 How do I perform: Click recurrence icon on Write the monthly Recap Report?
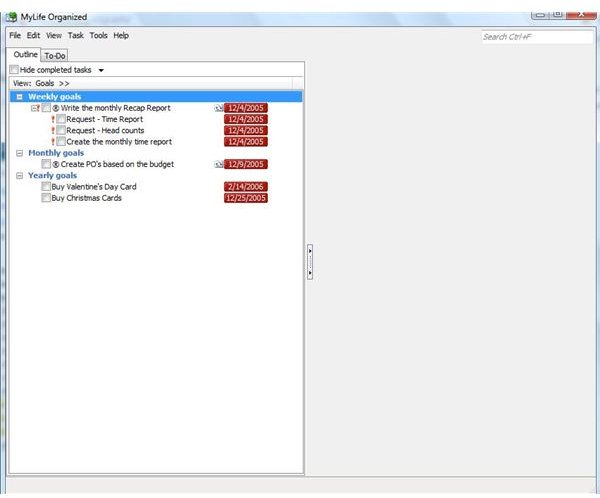218,108
